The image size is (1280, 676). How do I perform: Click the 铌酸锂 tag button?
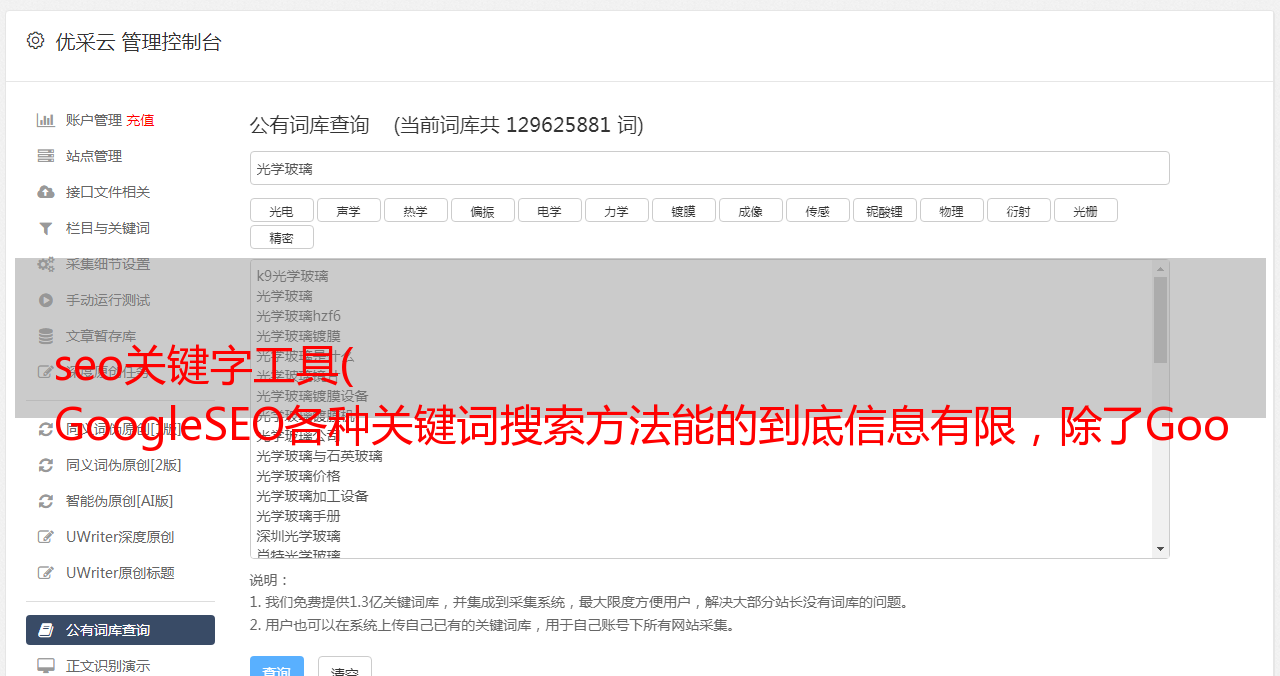[x=885, y=211]
